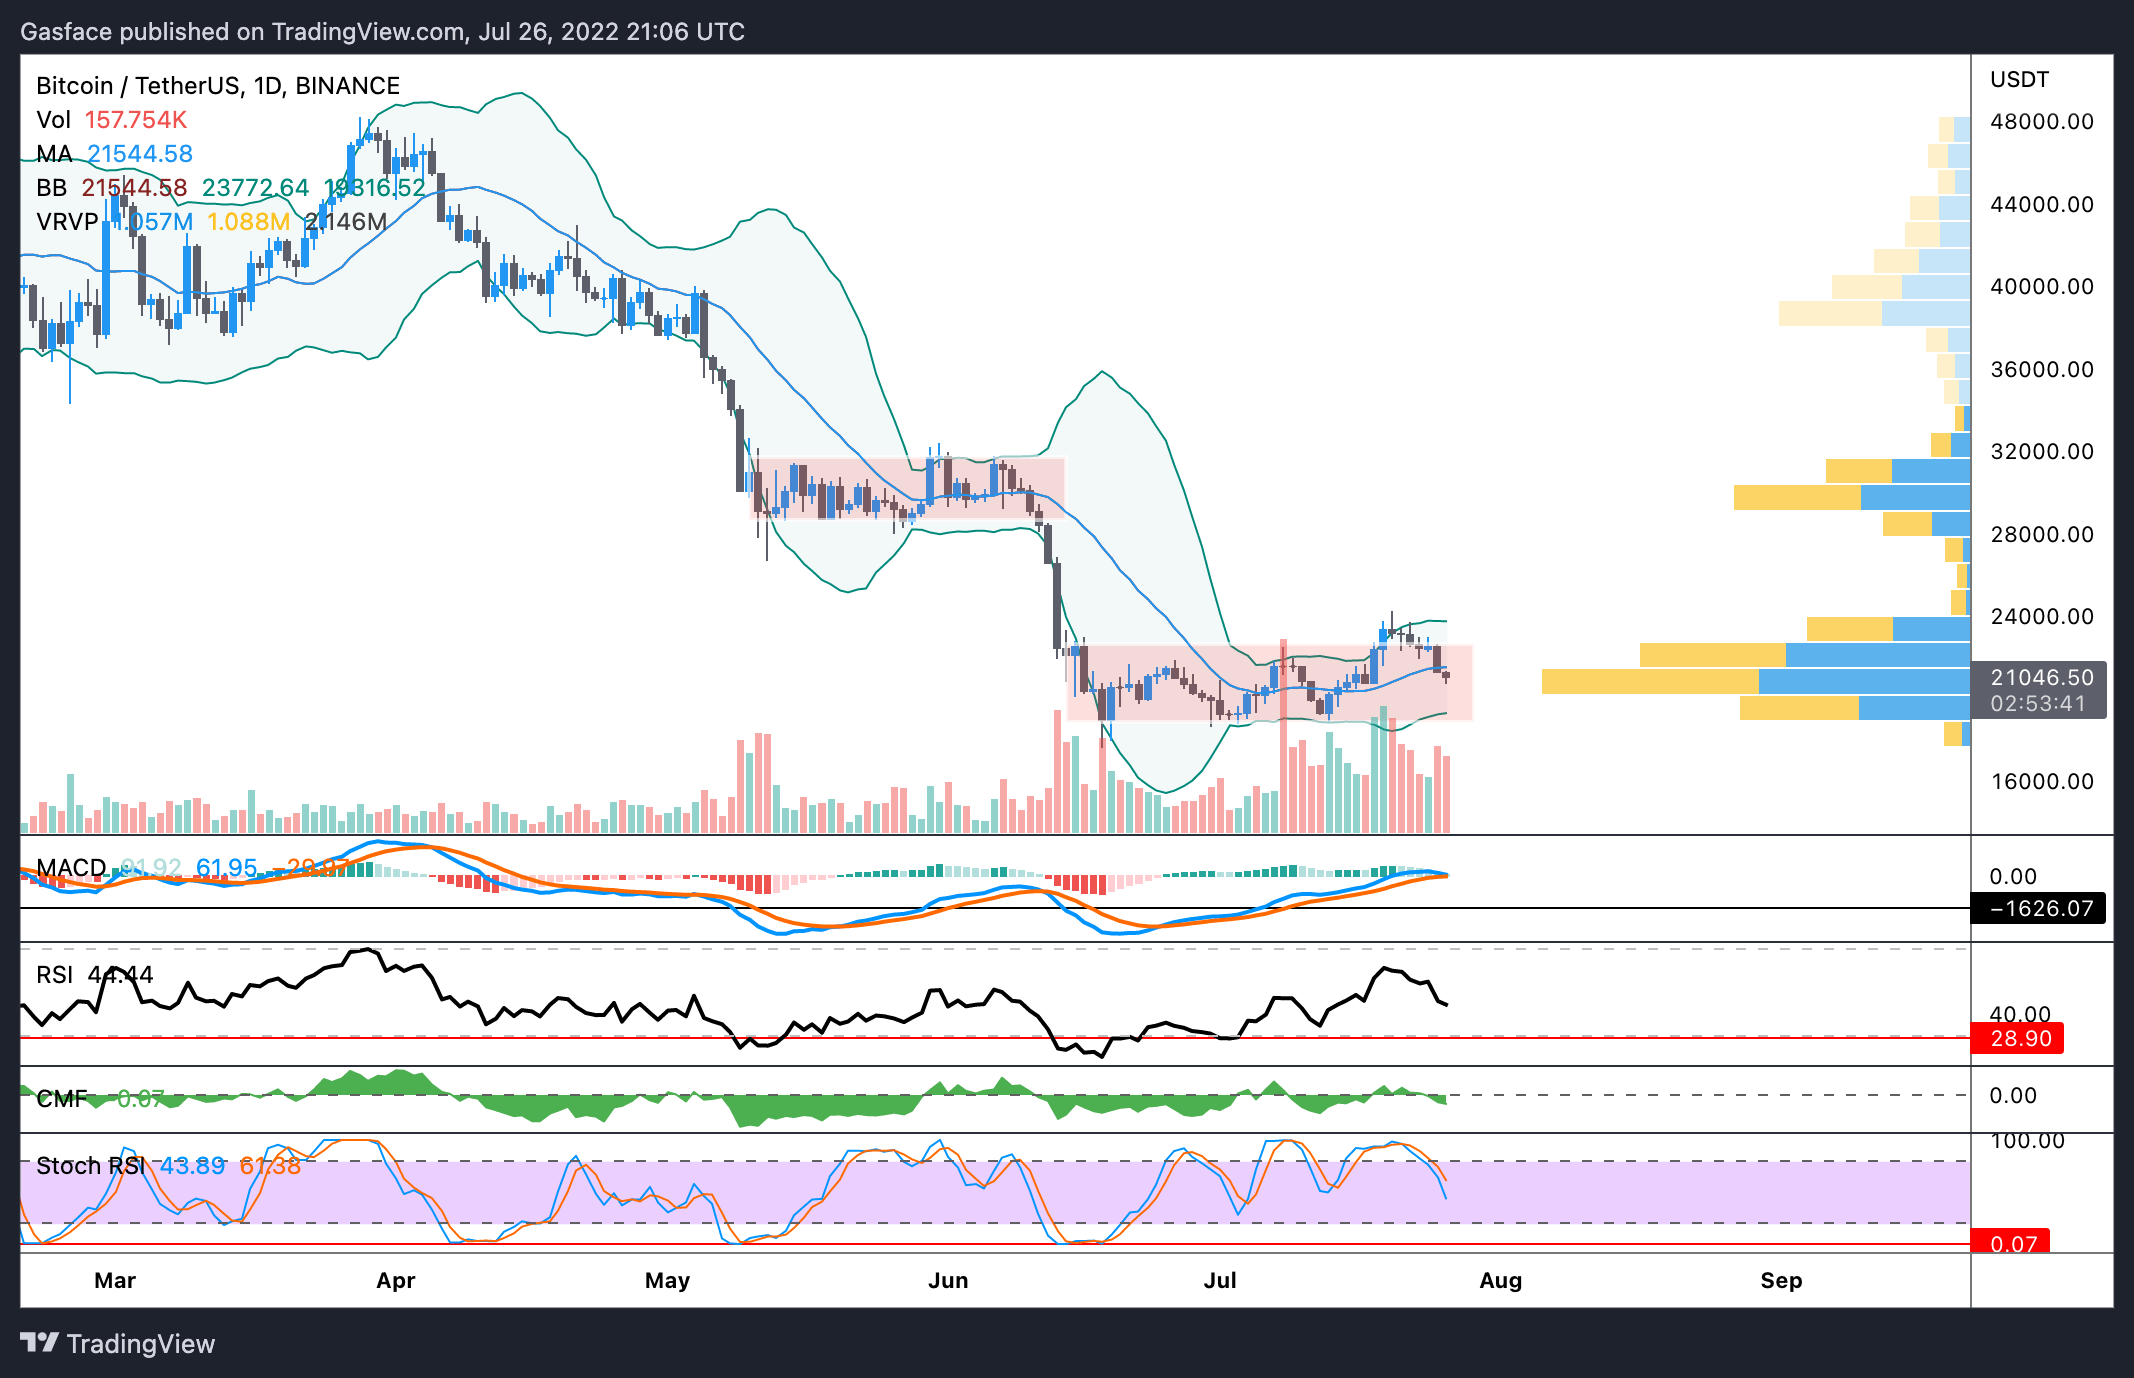Click the MACD pane label
The width and height of the screenshot is (2134, 1378).
[x=70, y=867]
